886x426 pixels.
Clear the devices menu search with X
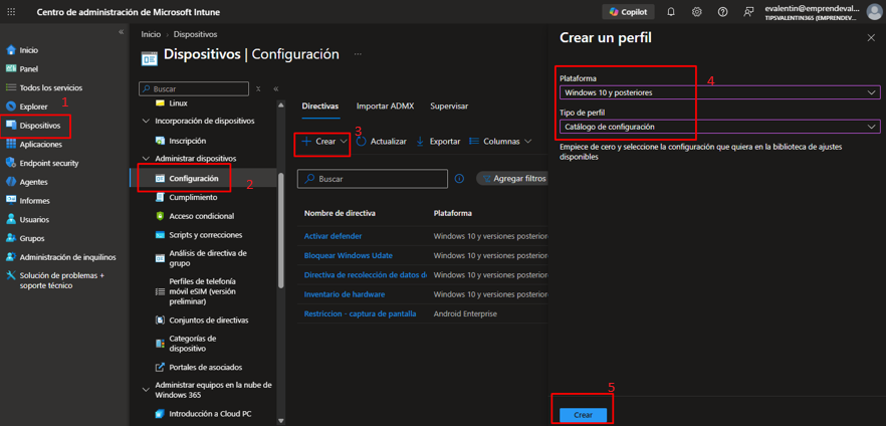258,89
